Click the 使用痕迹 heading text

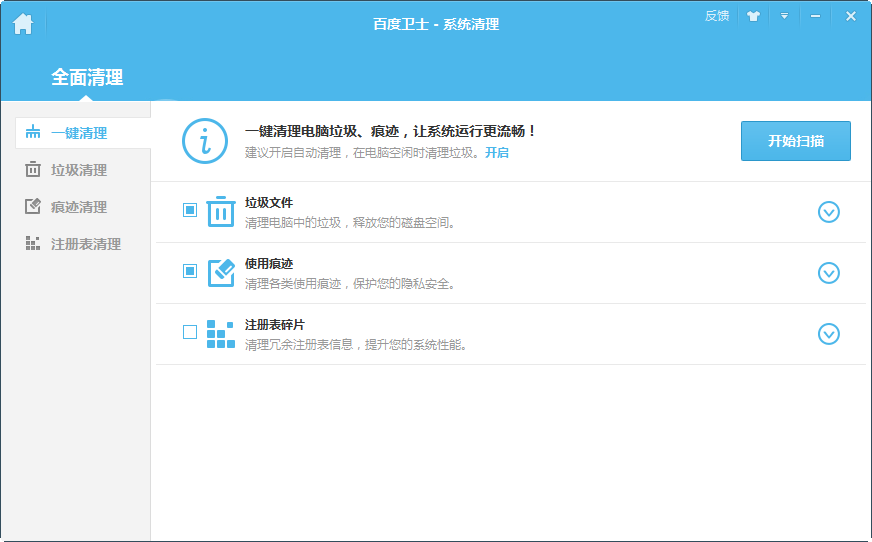point(269,264)
